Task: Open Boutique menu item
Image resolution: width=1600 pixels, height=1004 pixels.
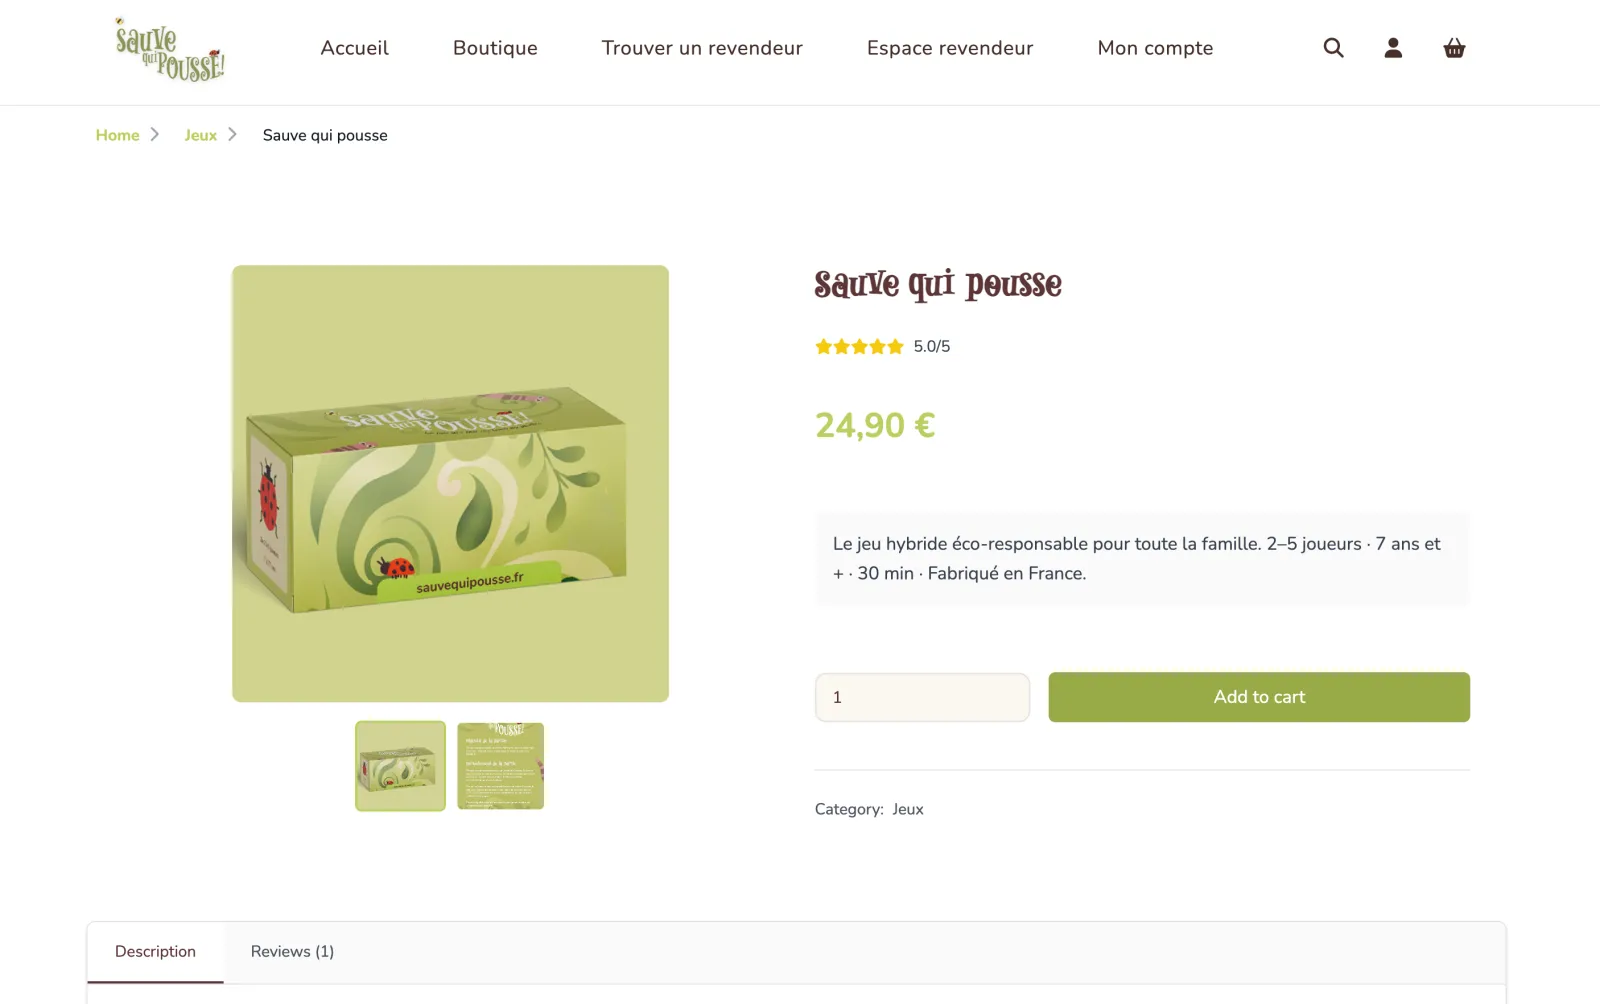Action: tap(495, 48)
